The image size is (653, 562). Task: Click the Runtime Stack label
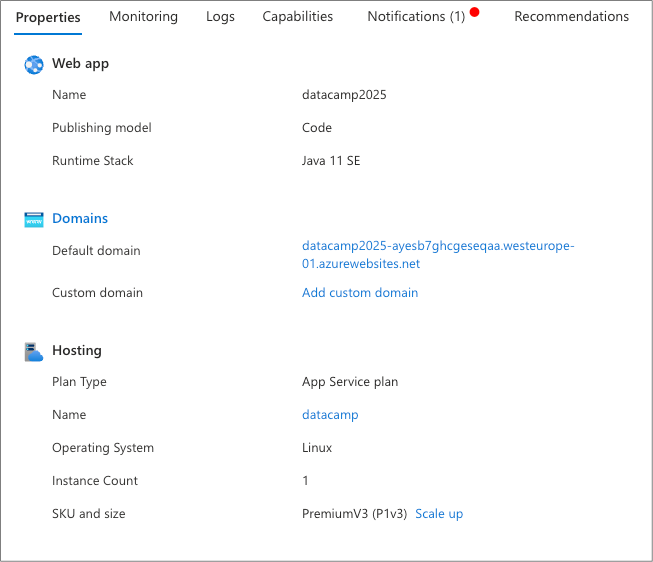point(92,161)
